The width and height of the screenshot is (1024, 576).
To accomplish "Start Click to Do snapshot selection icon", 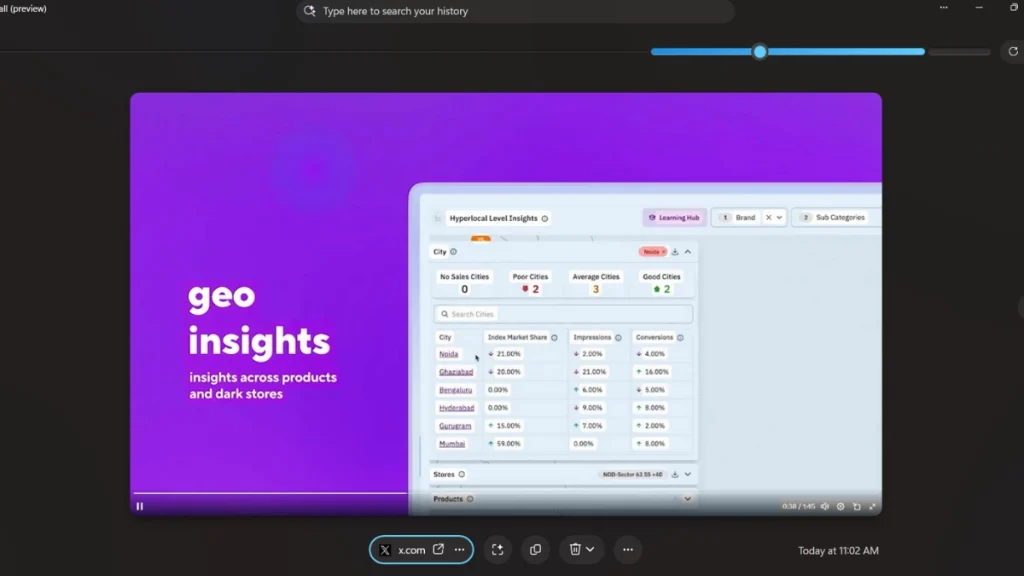I will 498,550.
